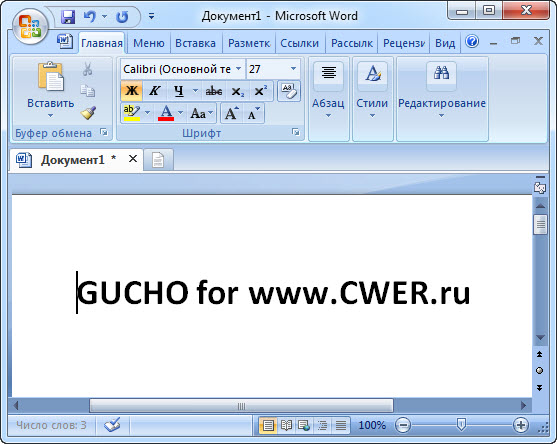Apply red font color
557x444 pixels.
coord(166,113)
